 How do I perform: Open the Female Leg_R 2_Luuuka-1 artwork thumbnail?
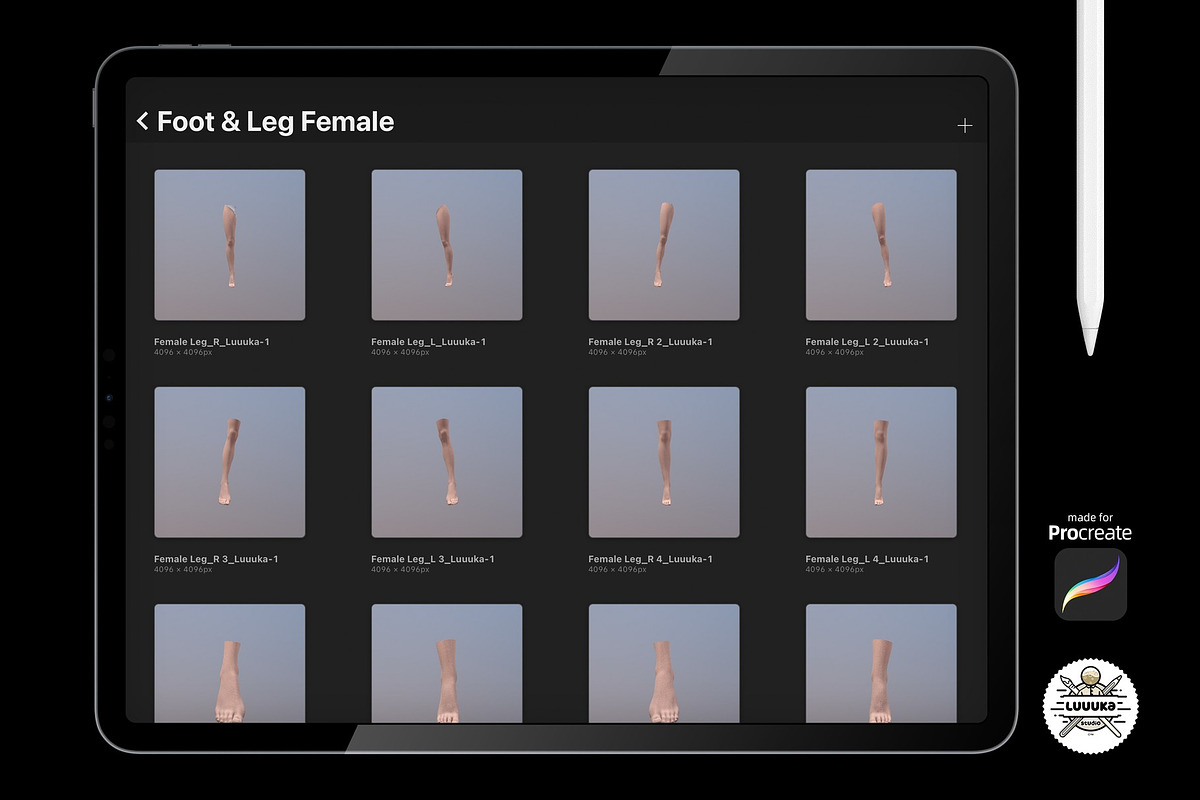[x=664, y=245]
